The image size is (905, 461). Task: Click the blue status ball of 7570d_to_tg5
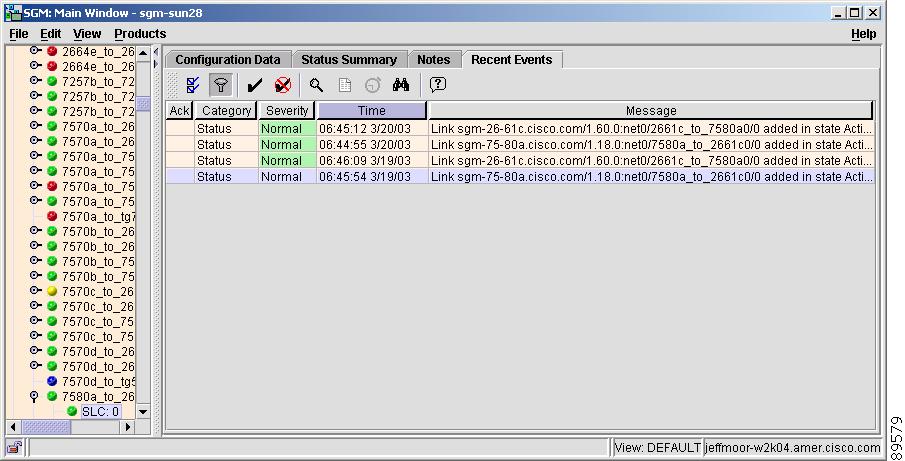pos(52,381)
